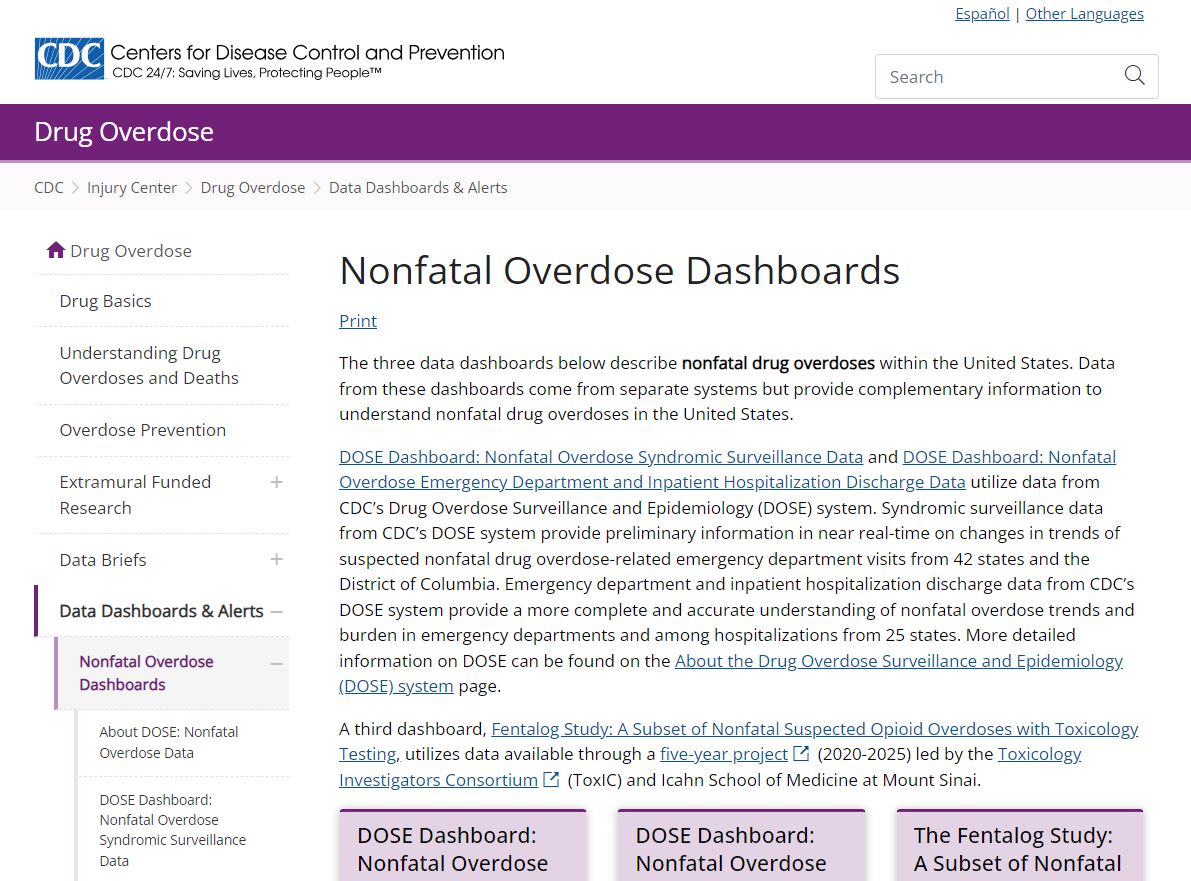Follow the five-year project link
Viewport: 1191px width, 881px height.
724,754
